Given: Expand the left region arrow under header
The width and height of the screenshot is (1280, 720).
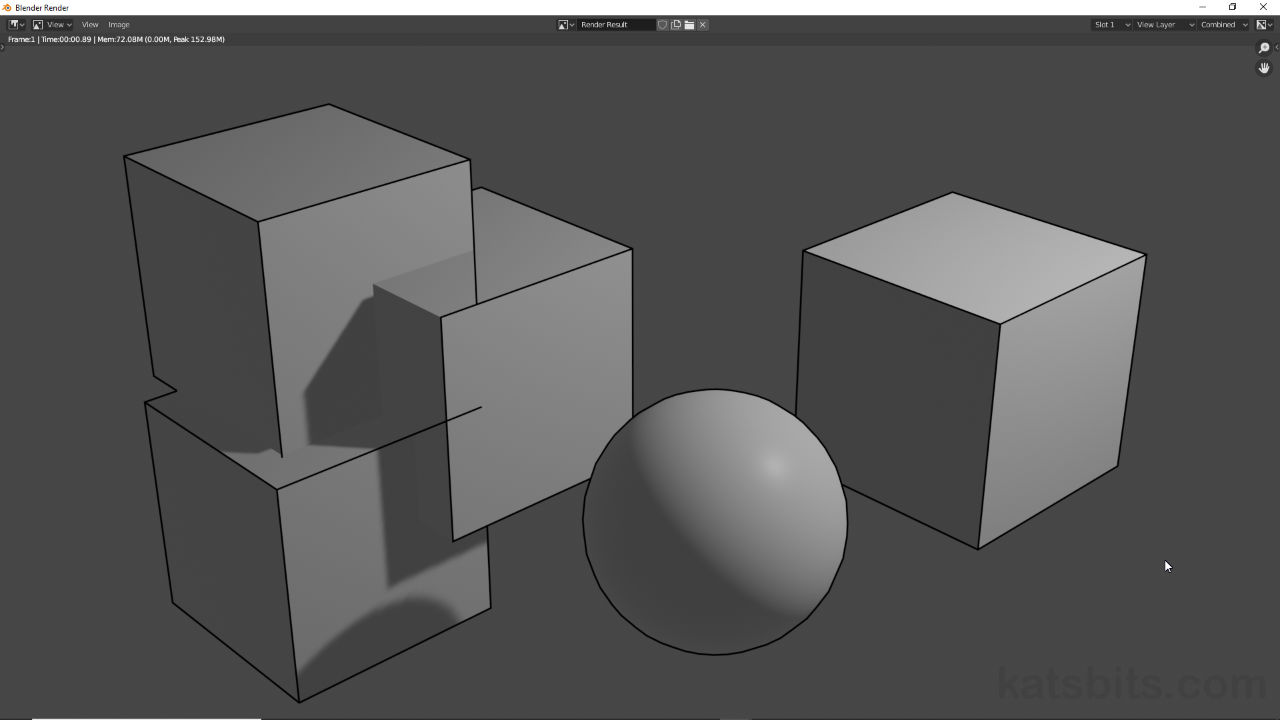Looking at the screenshot, I should 3,47.
